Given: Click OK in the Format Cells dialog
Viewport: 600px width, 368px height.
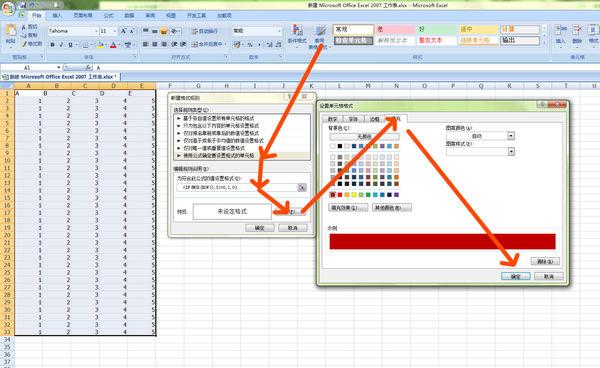Looking at the screenshot, I should pos(515,276).
